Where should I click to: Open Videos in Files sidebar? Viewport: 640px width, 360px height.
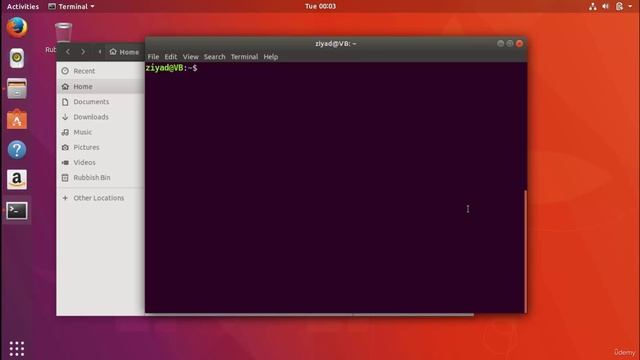click(100, 162)
